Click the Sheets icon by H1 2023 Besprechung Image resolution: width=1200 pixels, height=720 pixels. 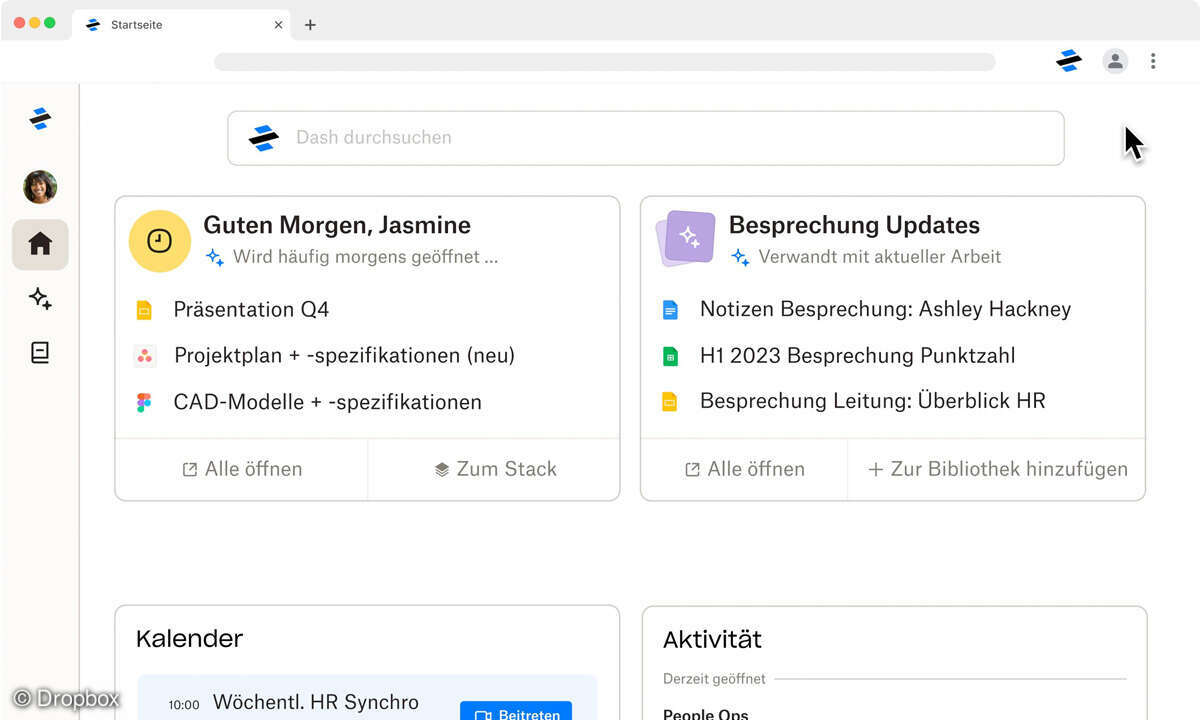(x=670, y=356)
